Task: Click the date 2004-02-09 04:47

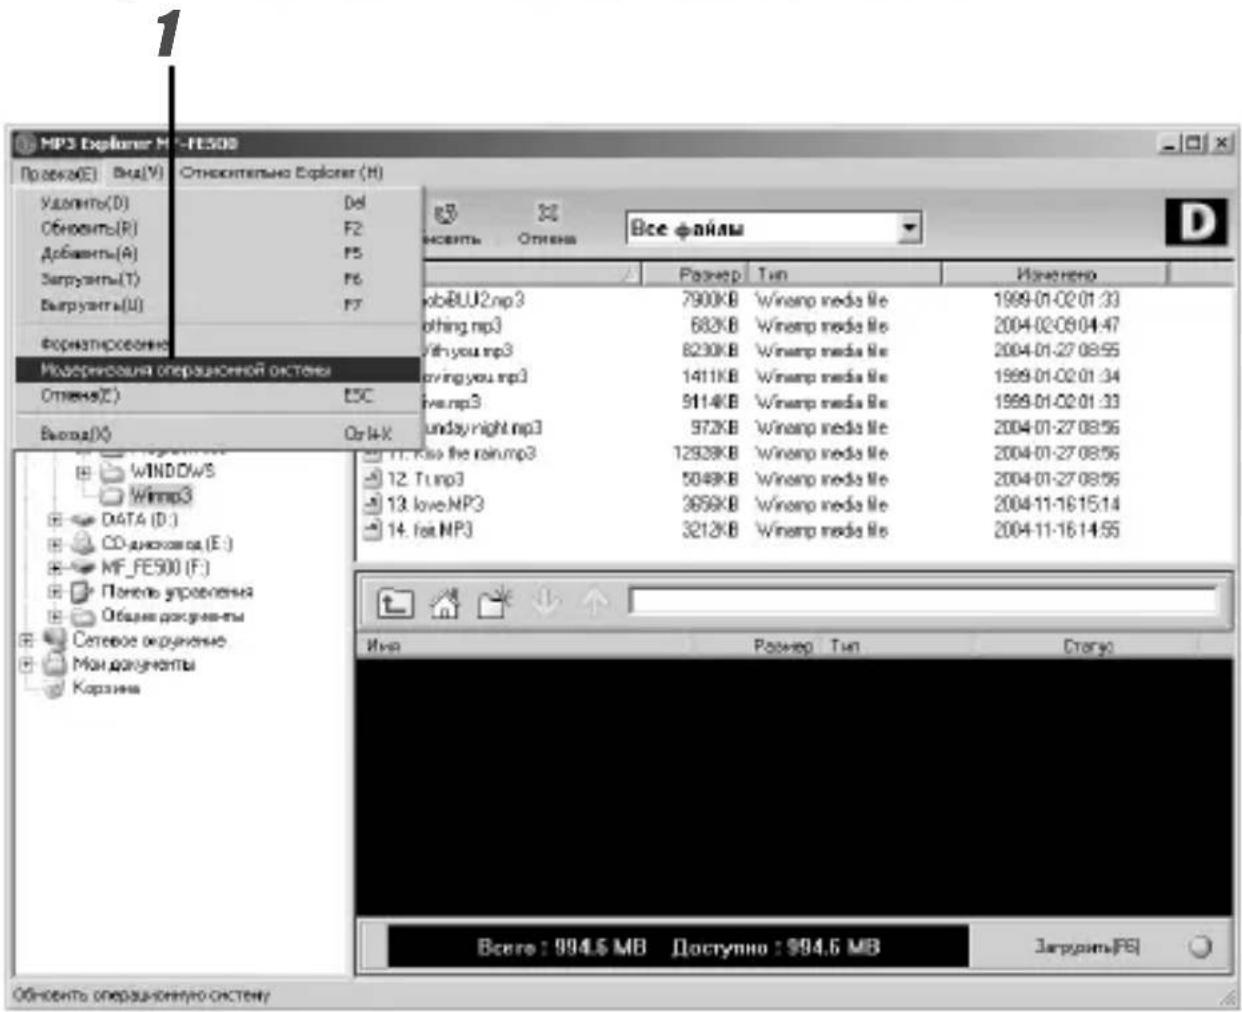Action: point(1056,325)
